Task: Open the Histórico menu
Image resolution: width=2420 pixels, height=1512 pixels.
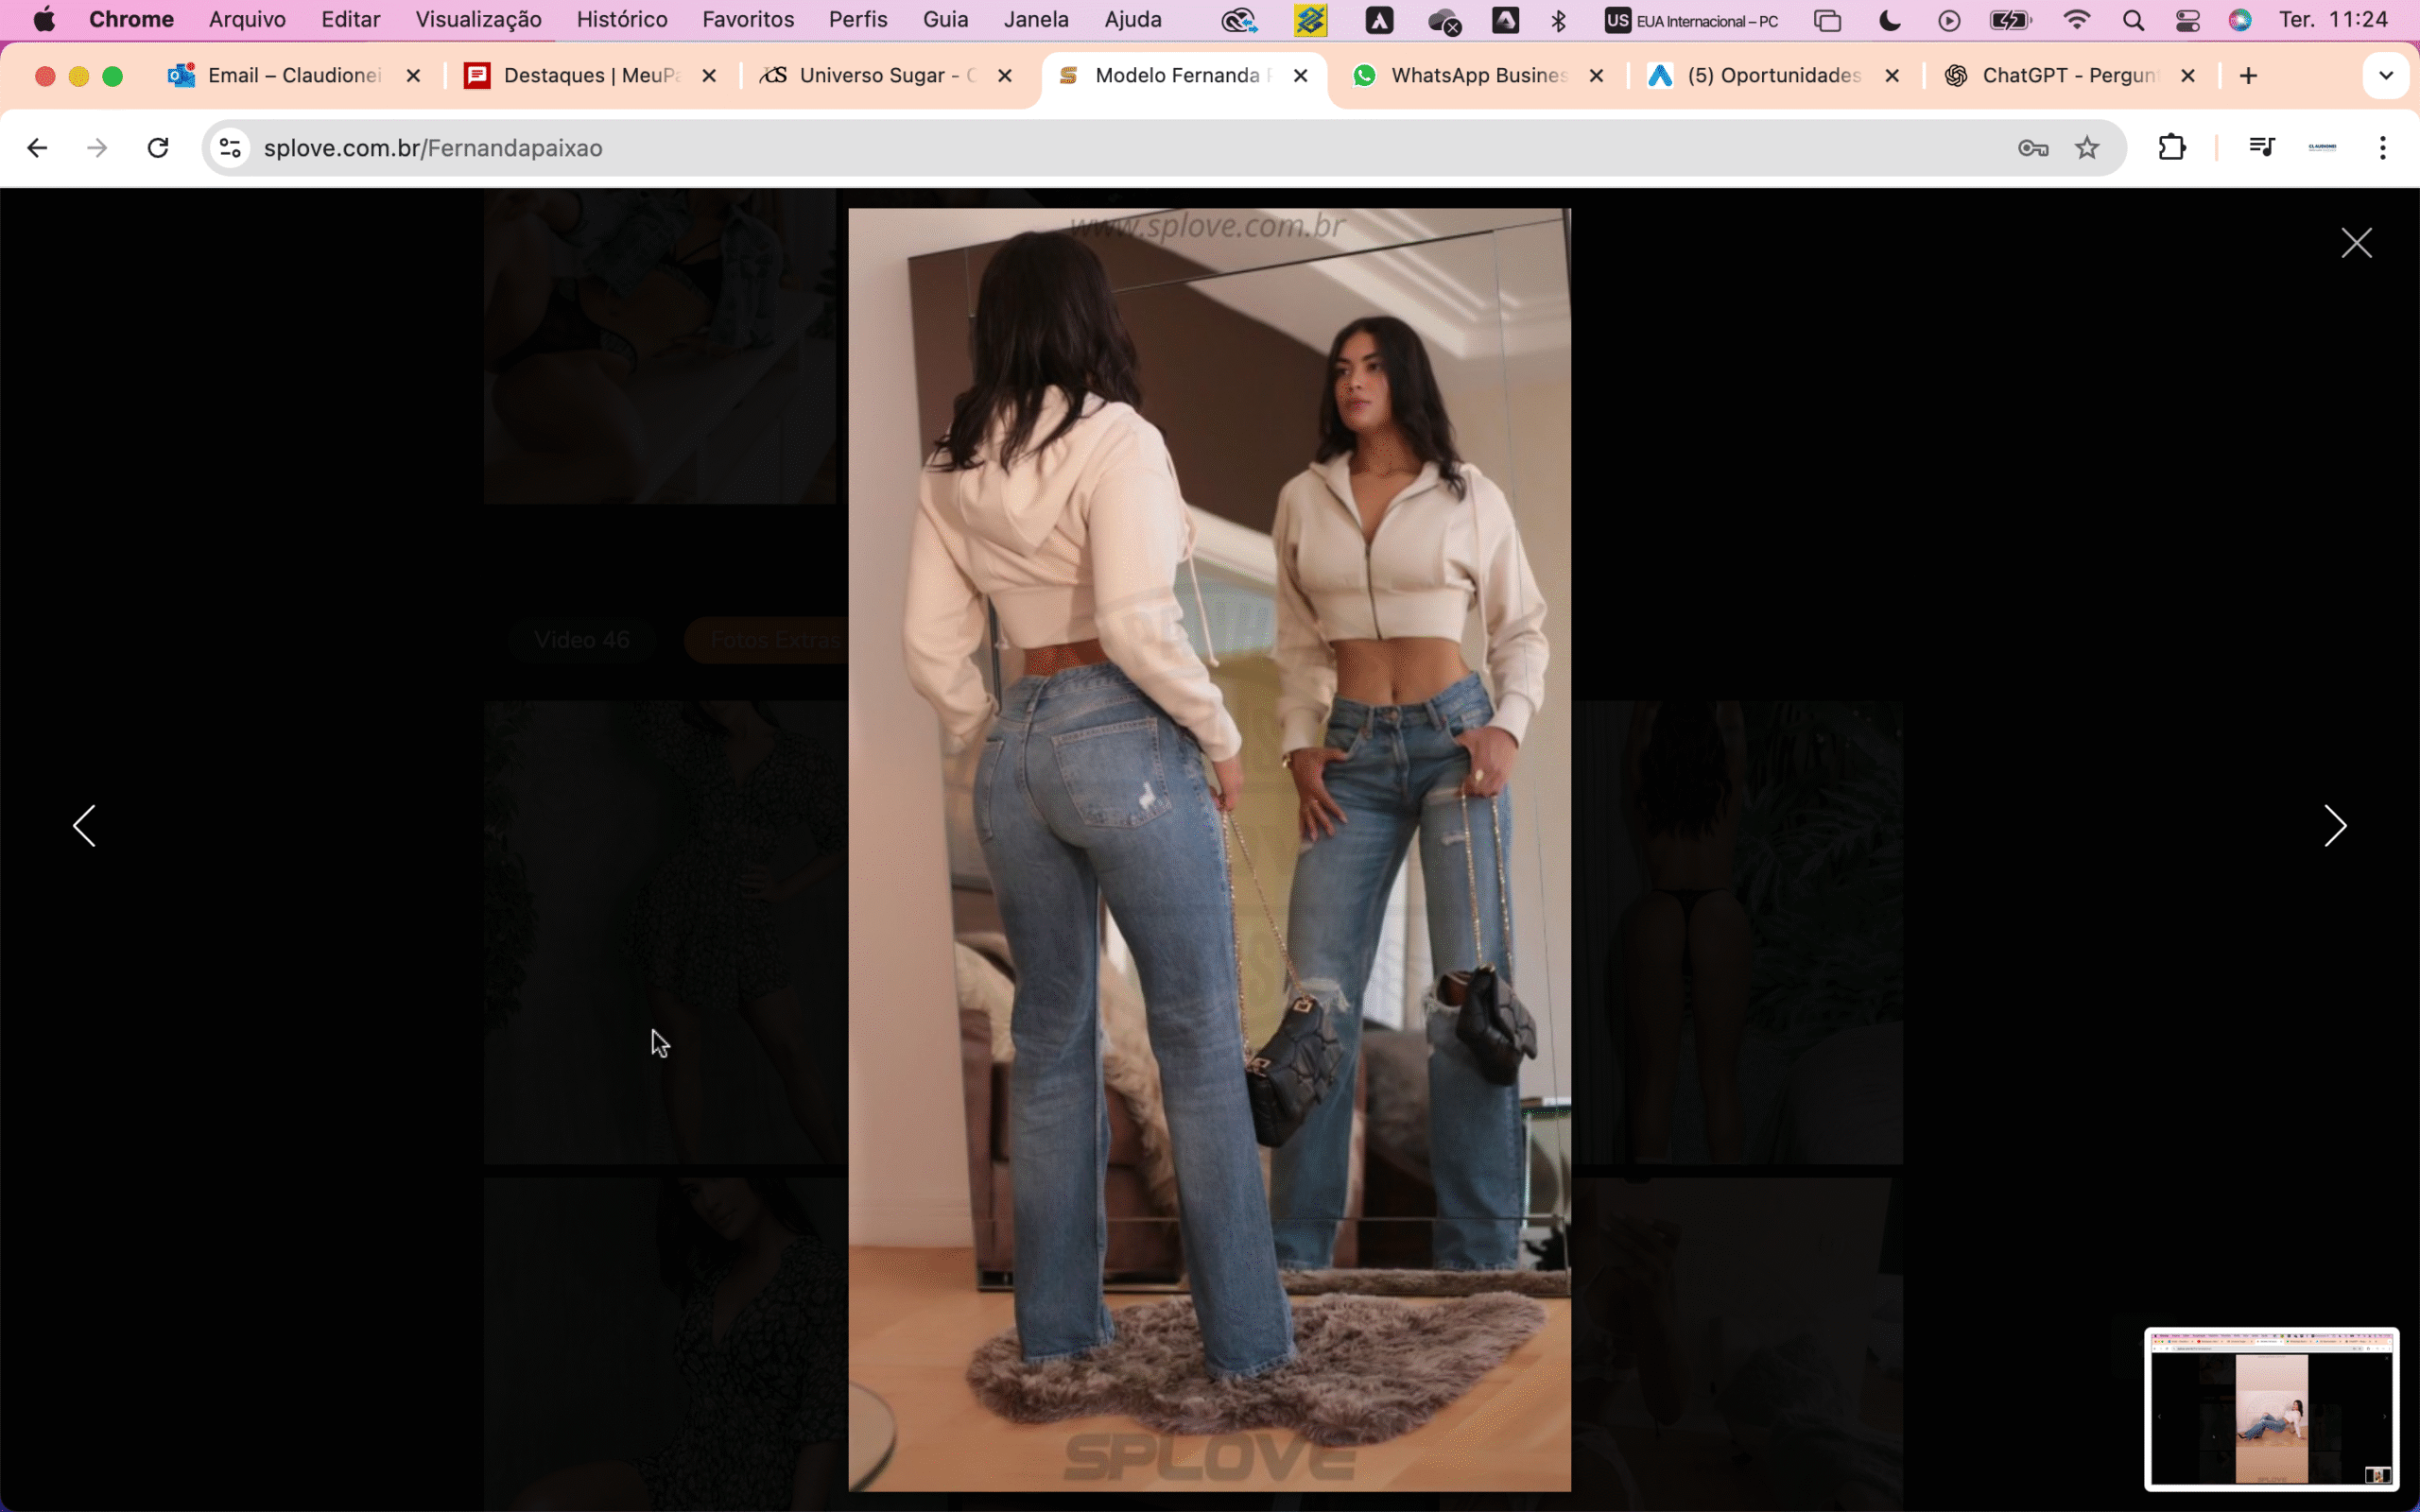Action: [621, 20]
